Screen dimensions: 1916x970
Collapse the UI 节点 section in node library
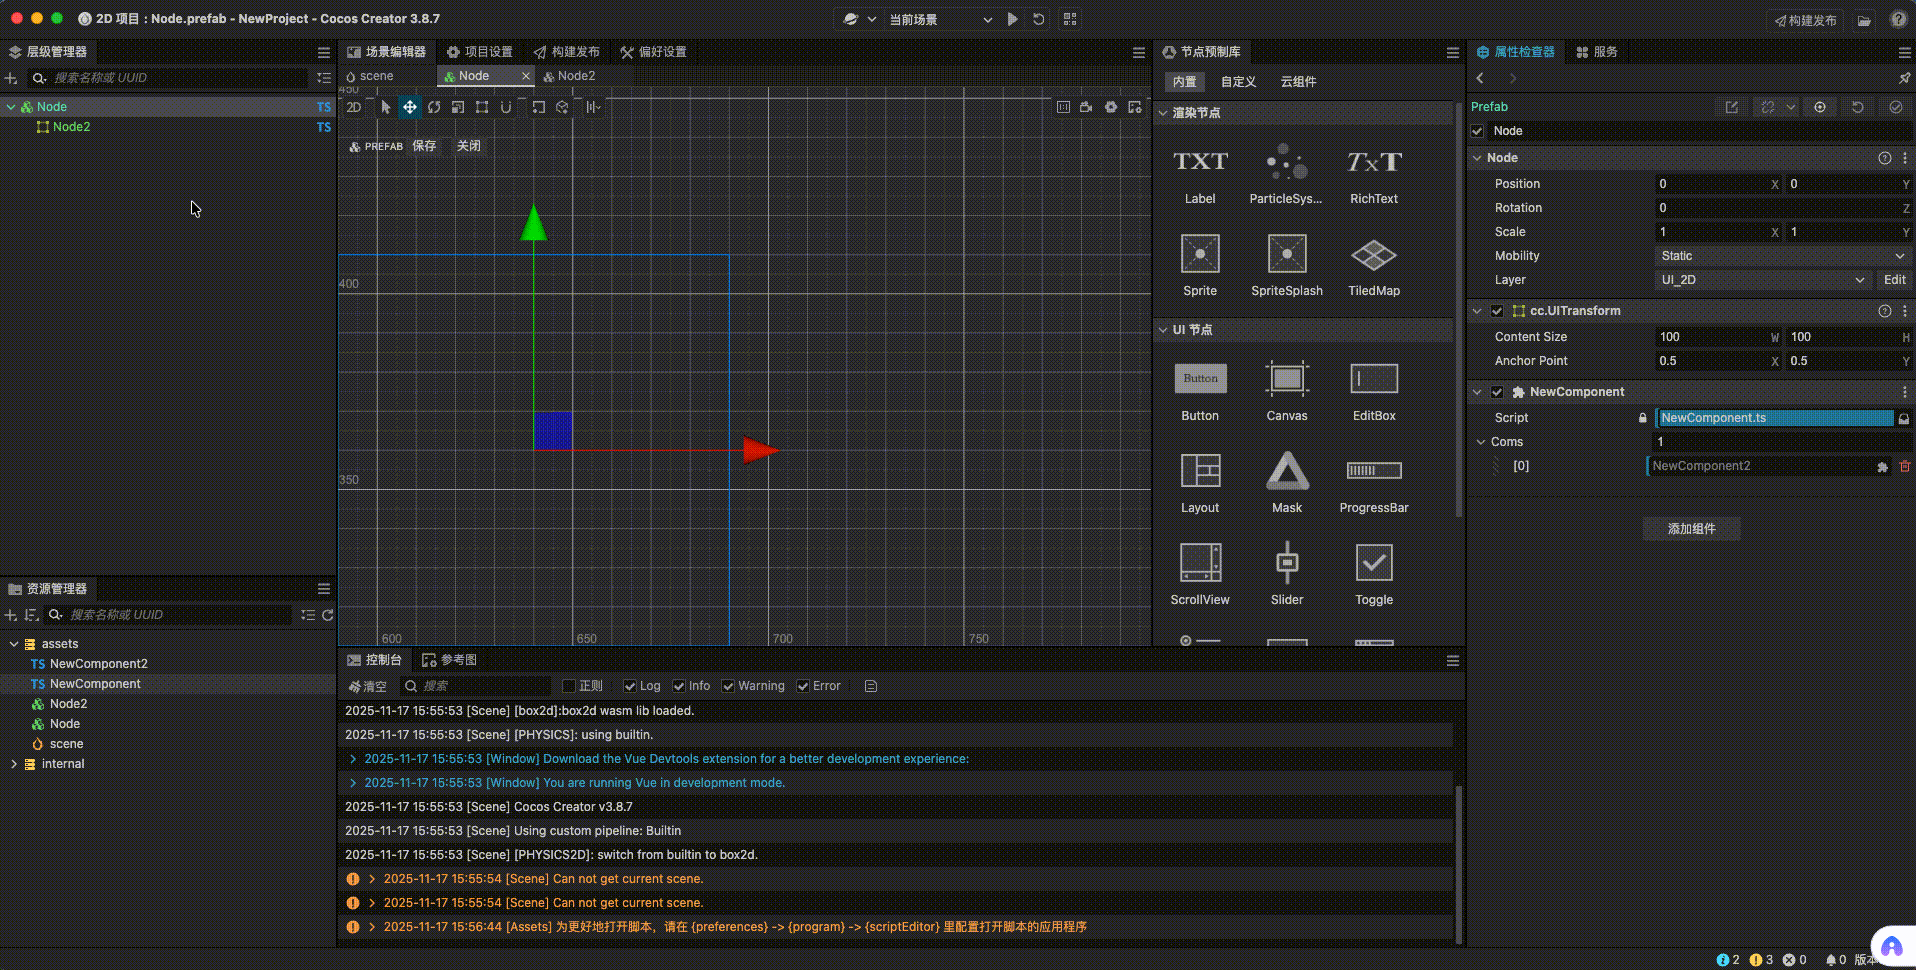coord(1163,330)
